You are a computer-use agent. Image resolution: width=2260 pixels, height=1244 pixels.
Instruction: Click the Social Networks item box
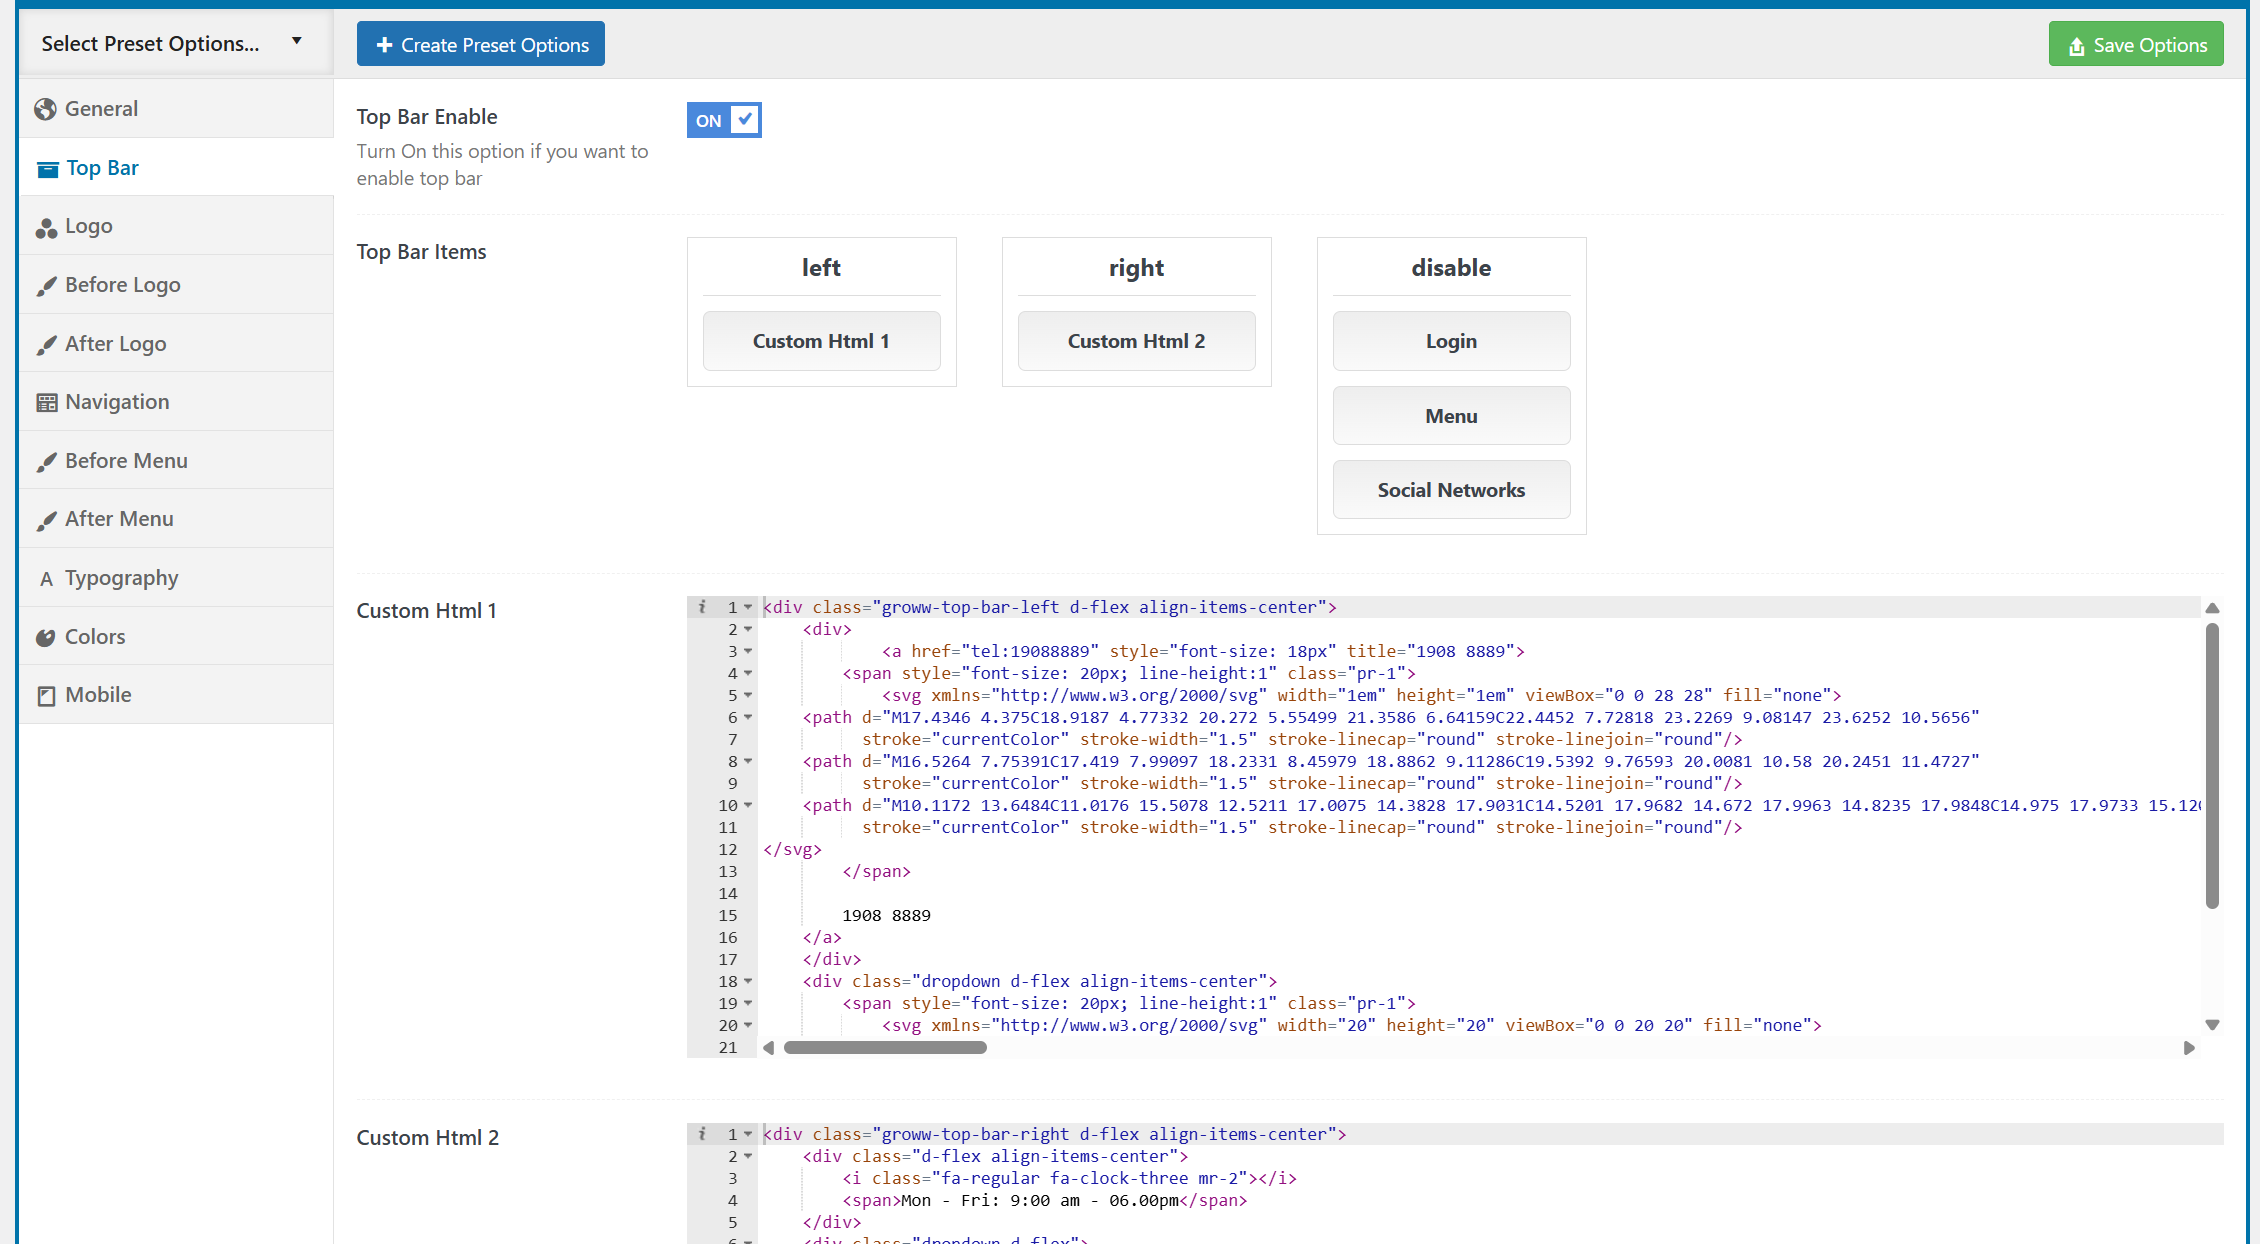1451,490
